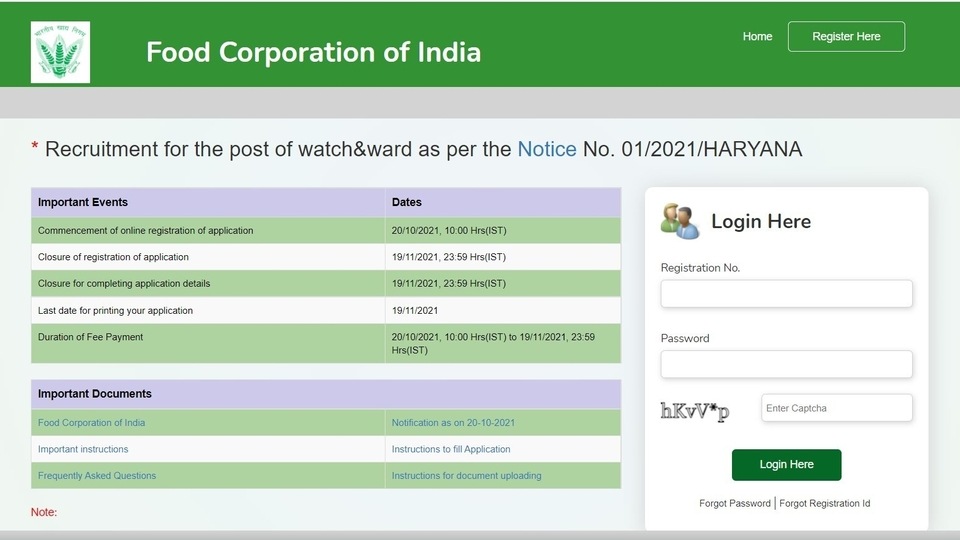
Task: Click the Food Corporation of India banner title
Action: (313, 52)
